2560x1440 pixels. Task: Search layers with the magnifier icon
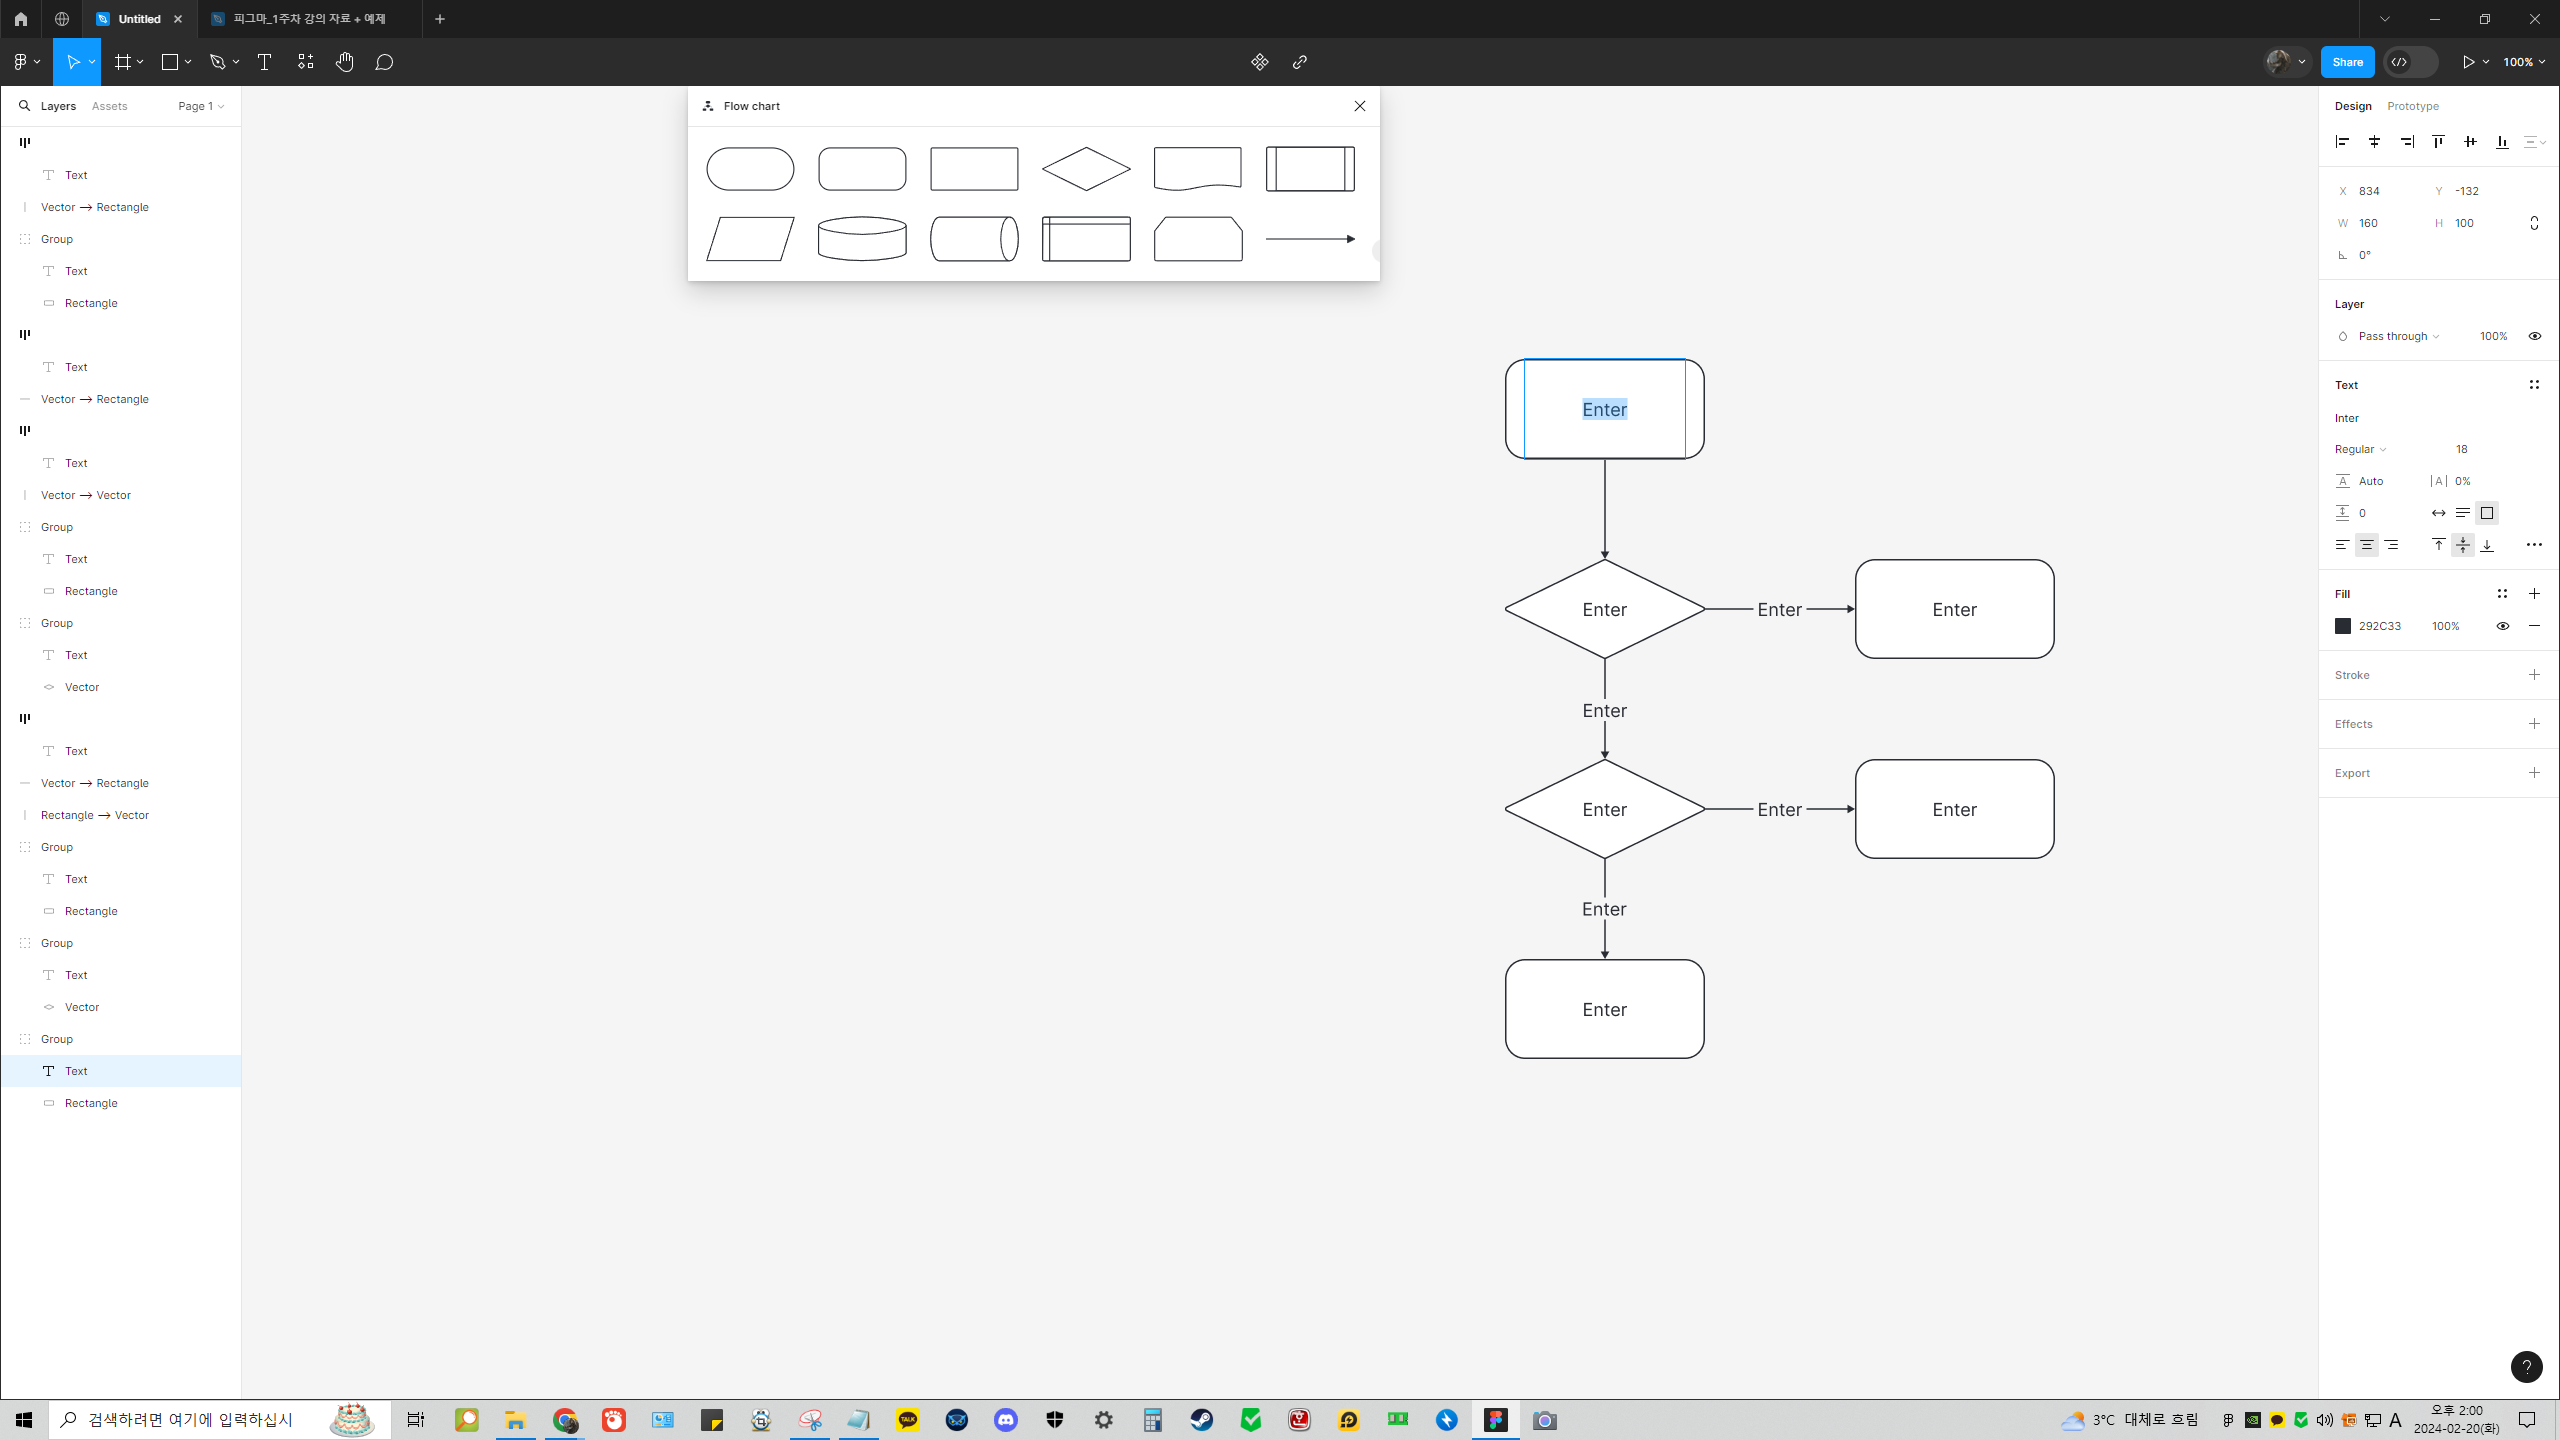click(x=25, y=106)
